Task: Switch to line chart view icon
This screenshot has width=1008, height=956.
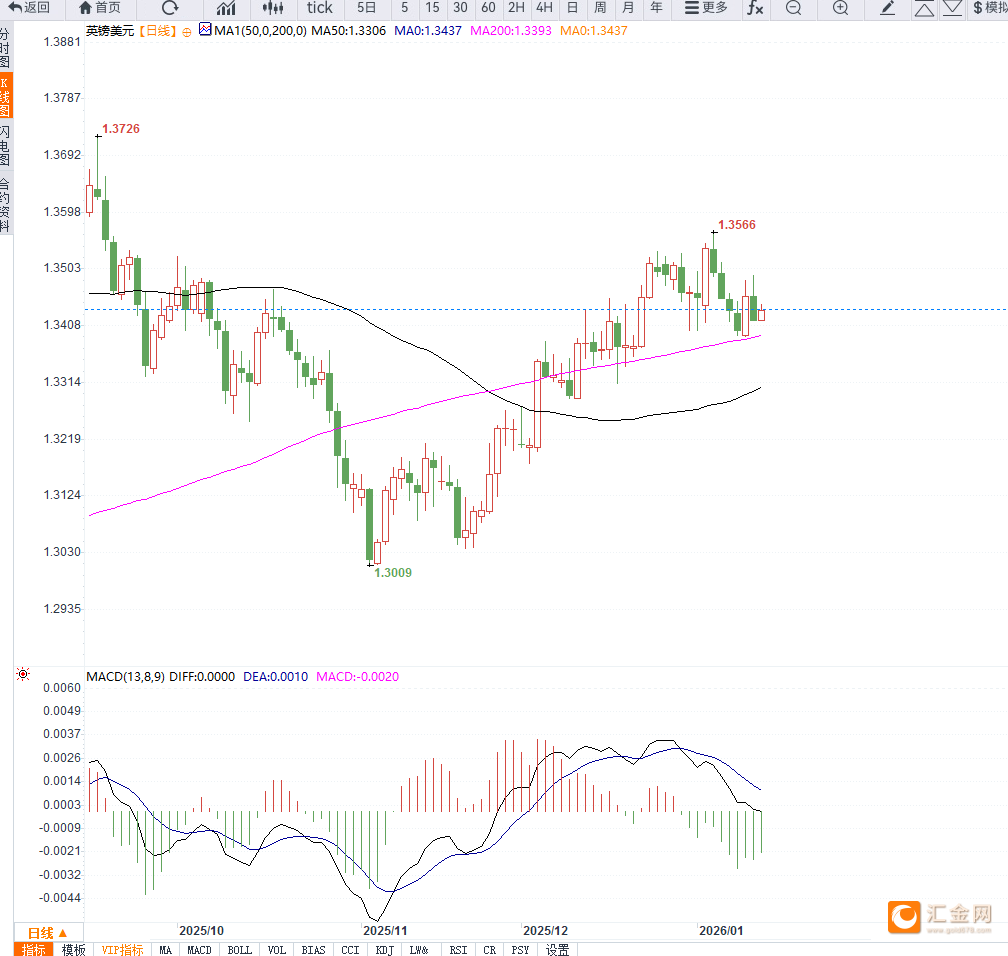Action: pos(226,8)
